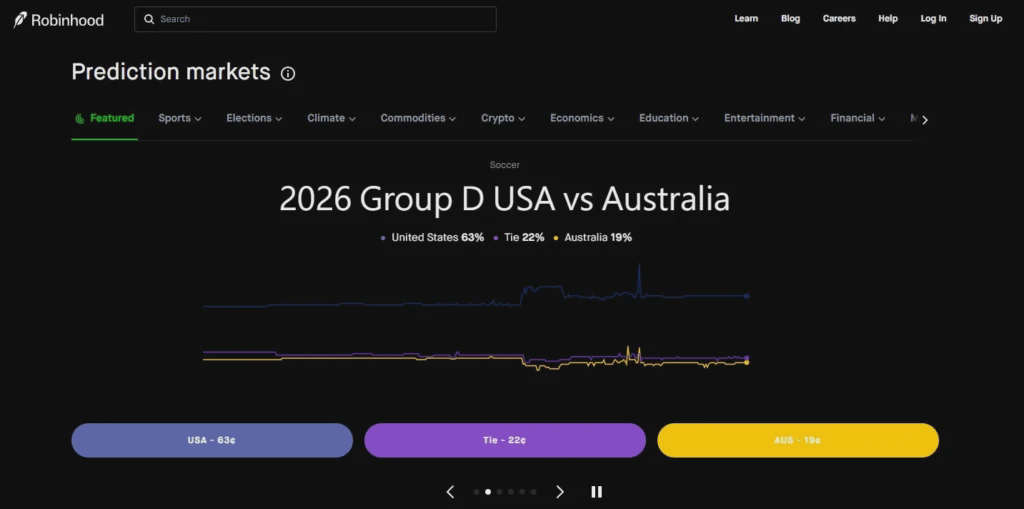Select the first carousel dot
Screen dimensions: 1024x509
[x=477, y=492]
